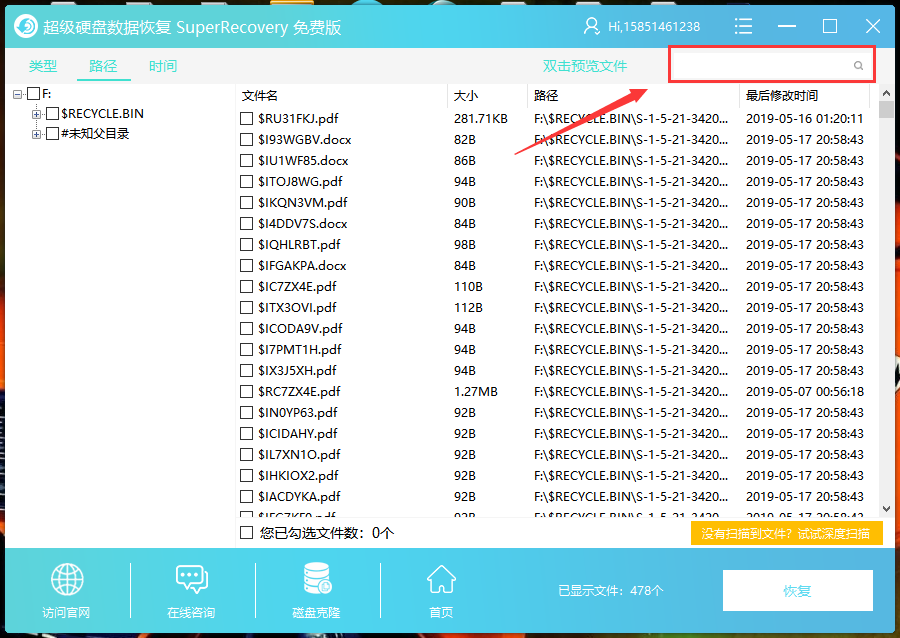Screen dimensions: 900x638
Task: Open the user account icon
Action: click(x=591, y=26)
